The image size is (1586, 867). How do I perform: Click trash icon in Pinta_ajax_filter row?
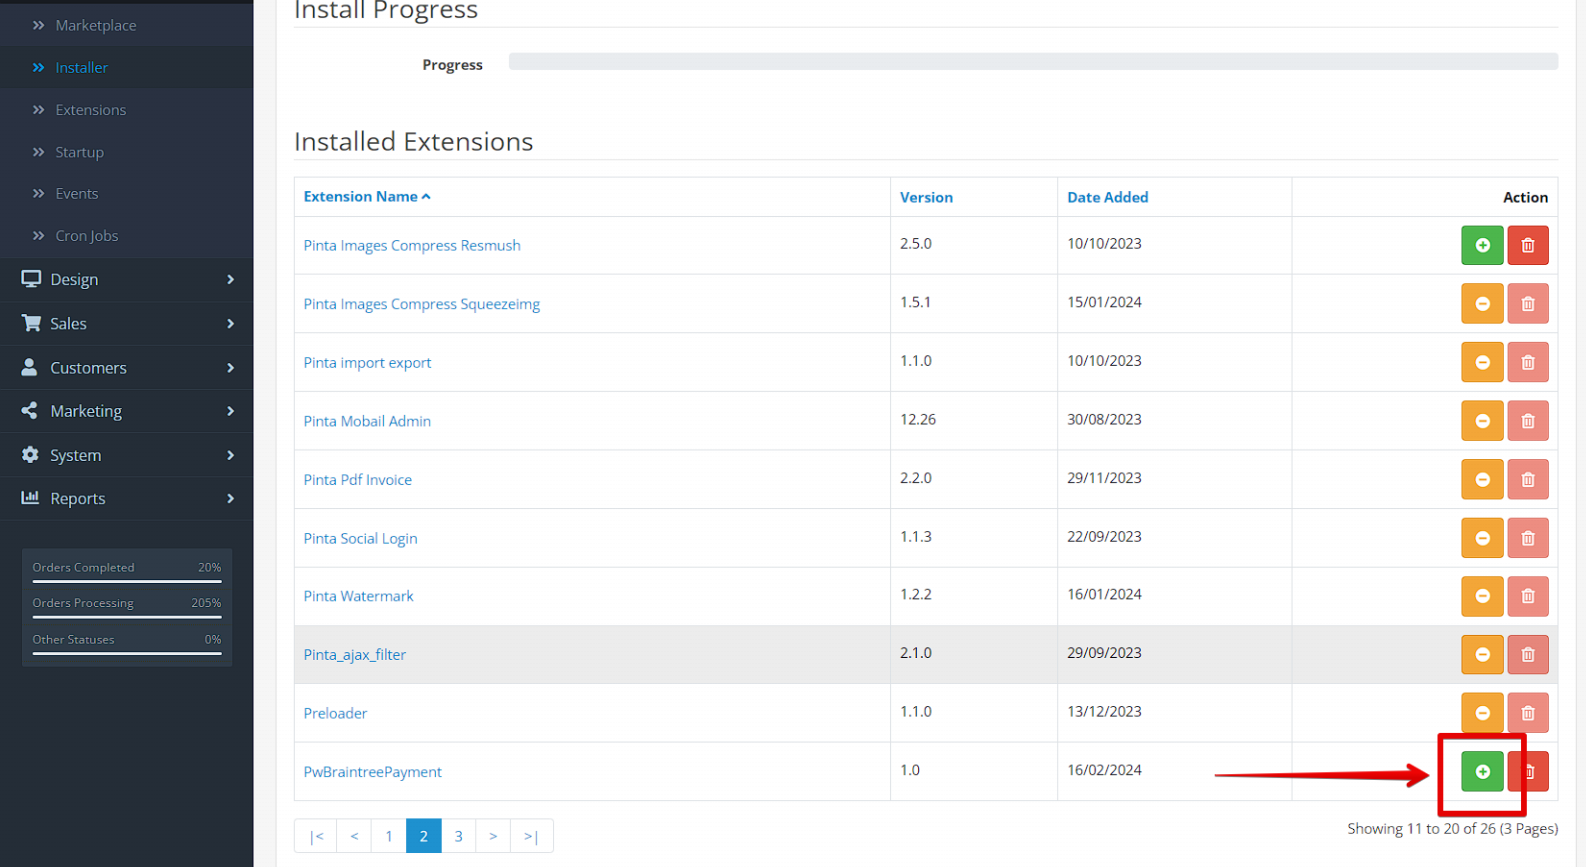1528,654
